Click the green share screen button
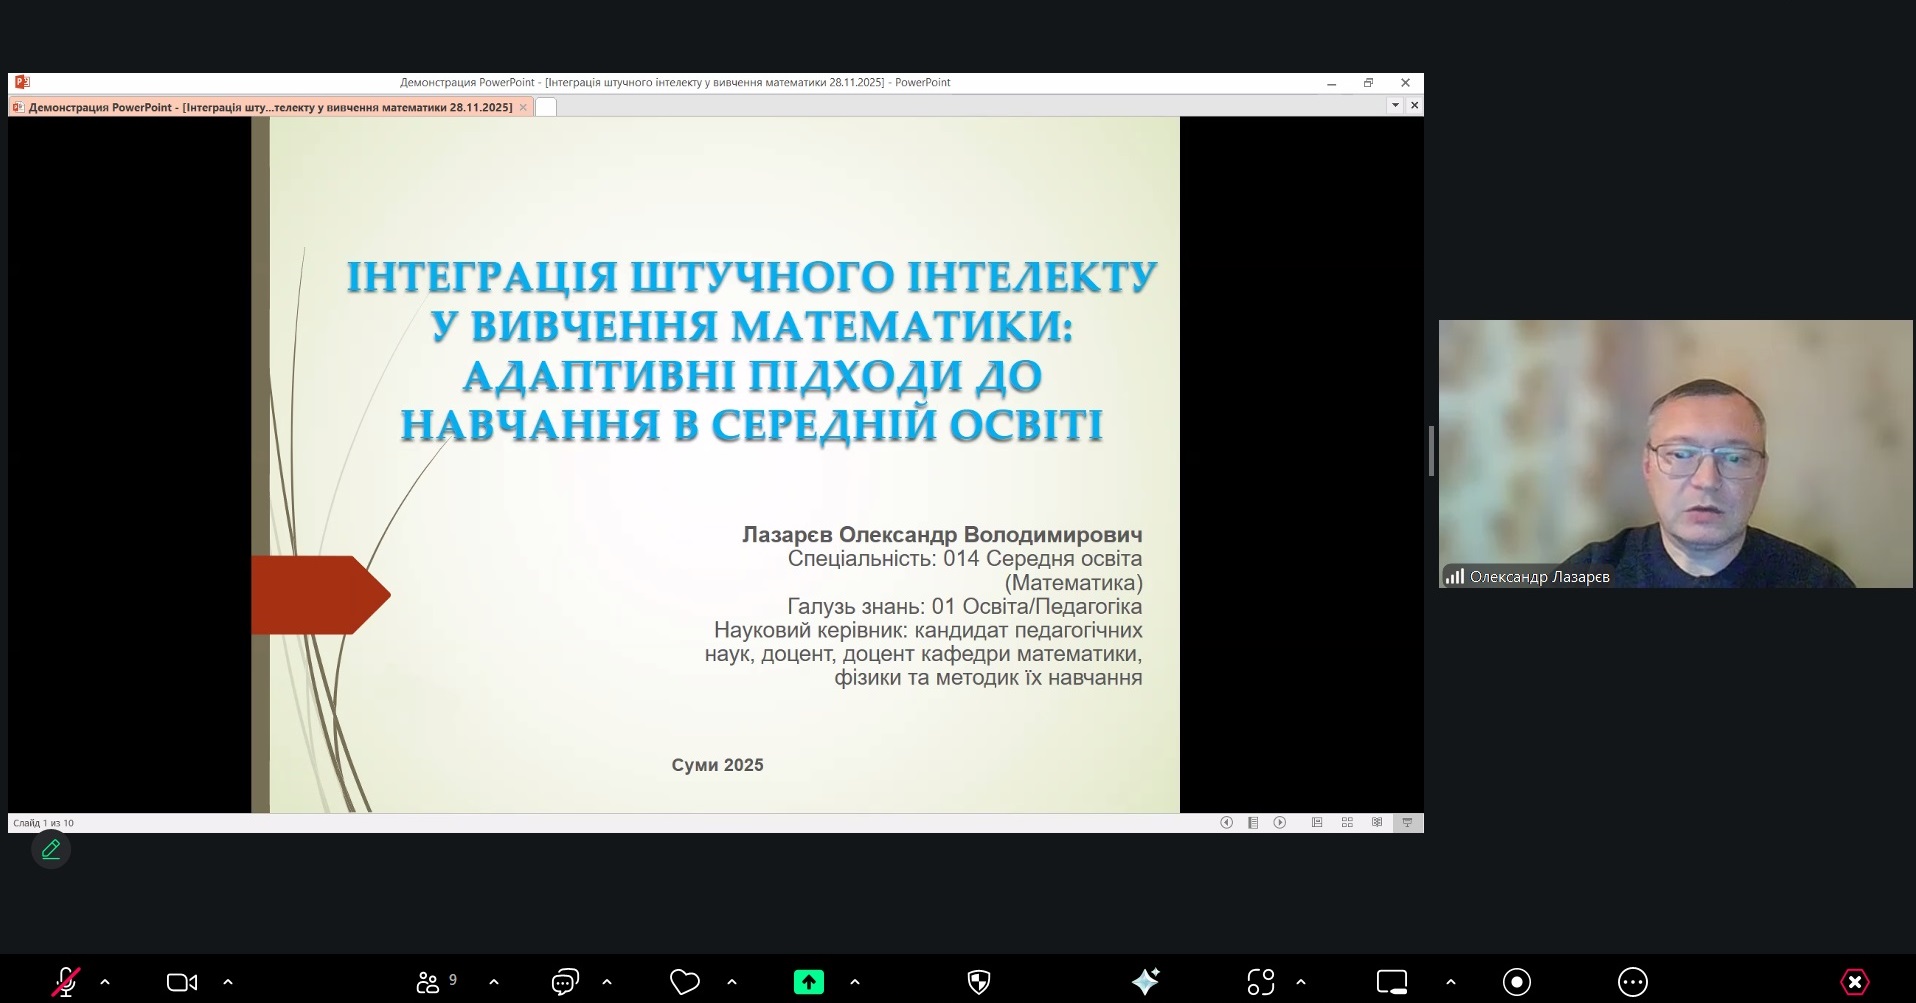The image size is (1916, 1003). click(809, 982)
